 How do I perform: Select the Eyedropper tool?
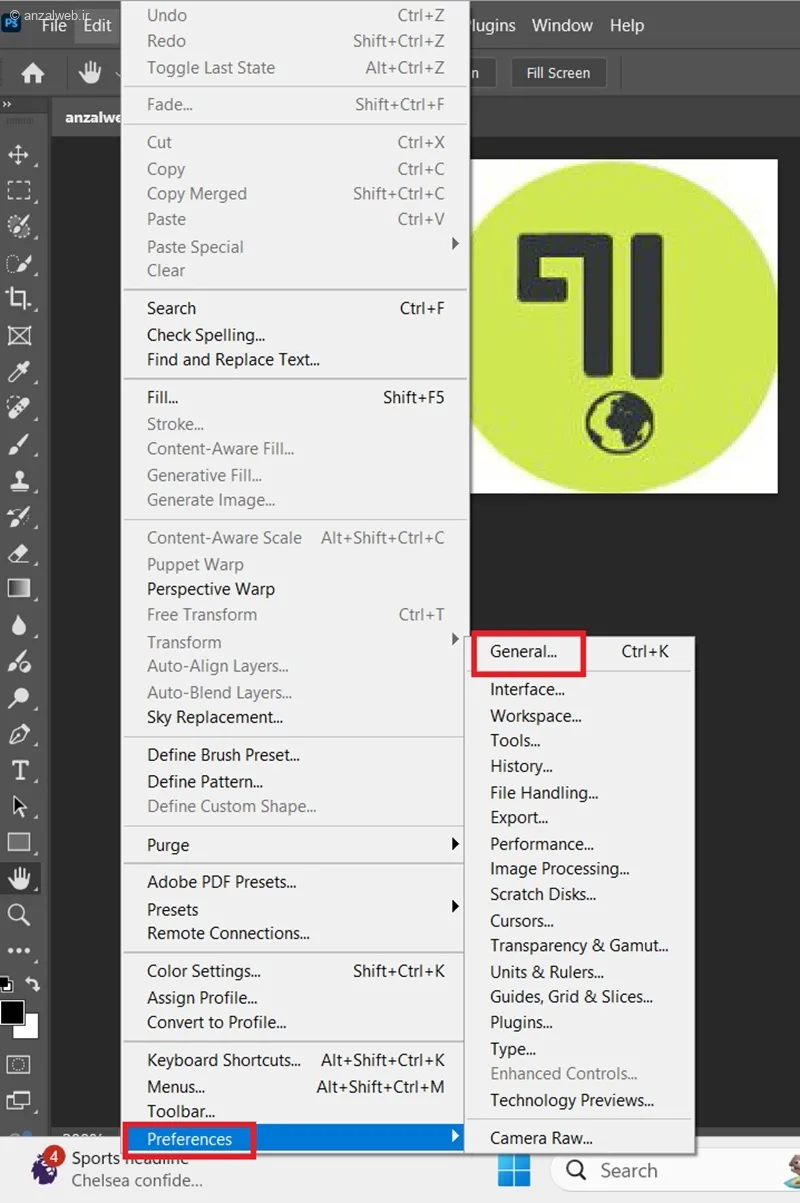pos(19,372)
